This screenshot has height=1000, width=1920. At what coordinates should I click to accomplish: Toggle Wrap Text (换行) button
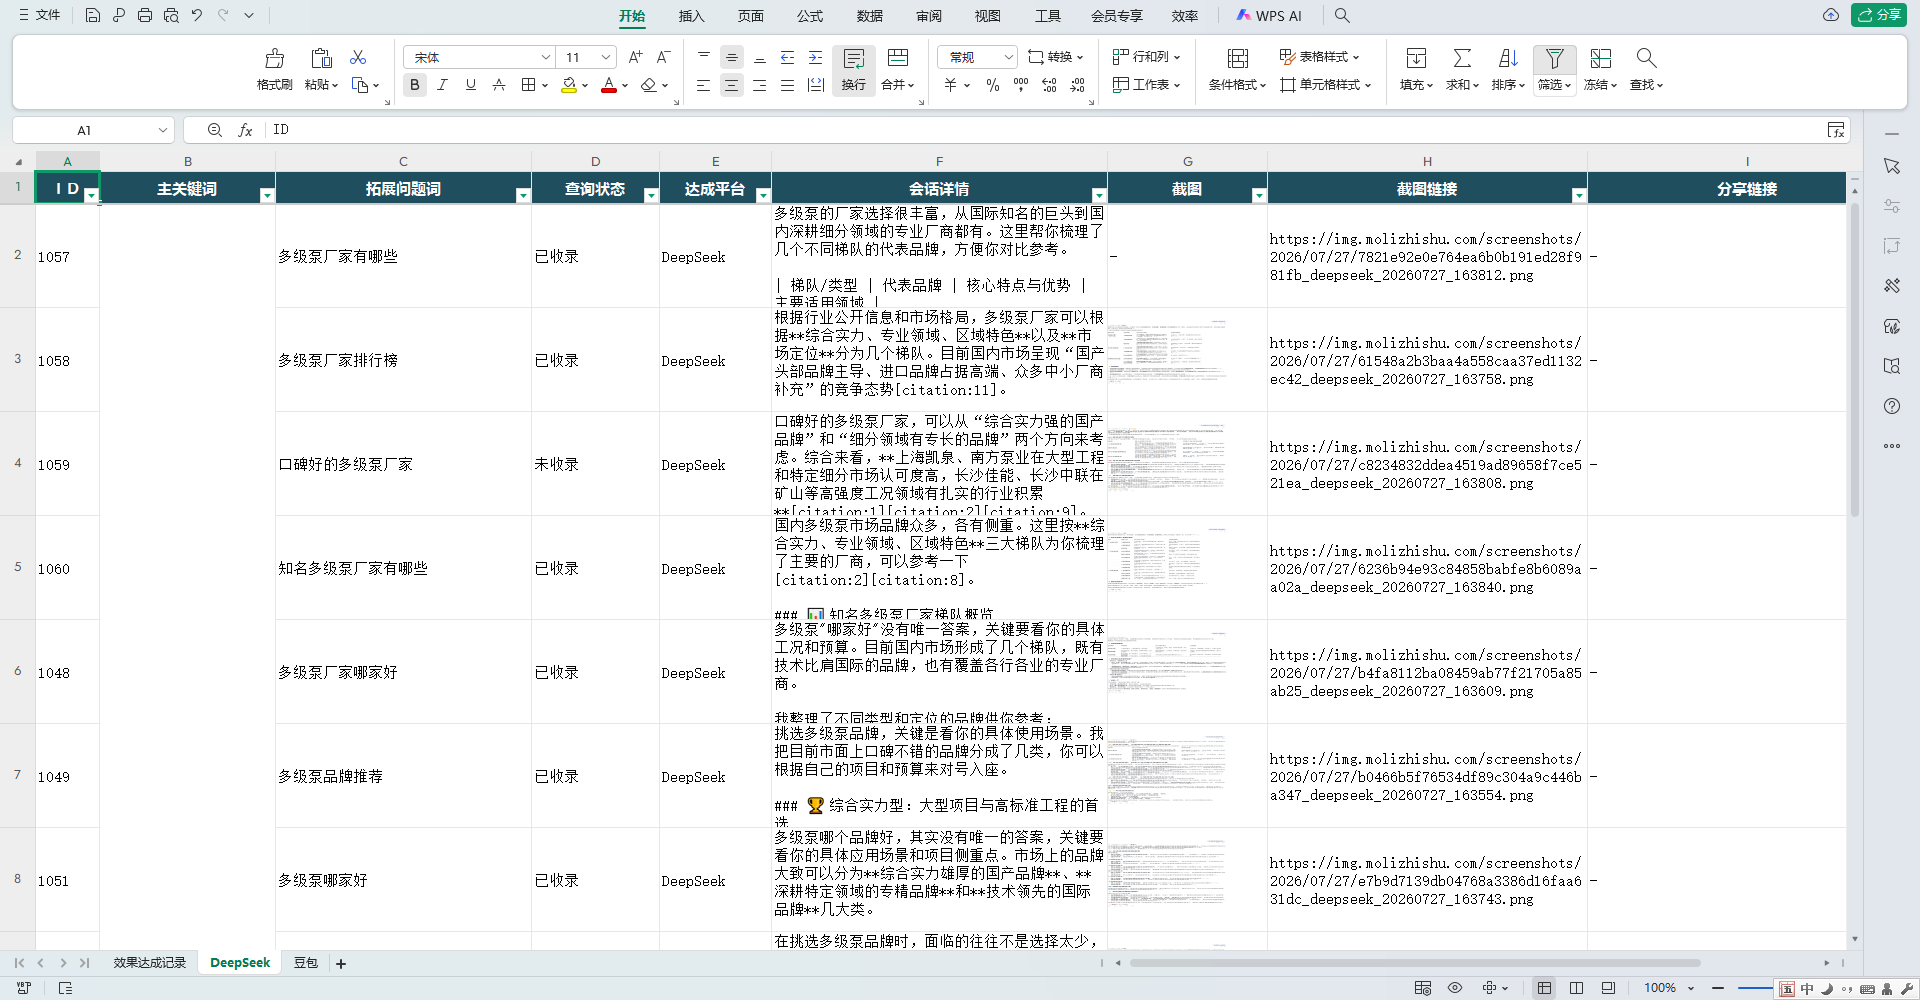[x=853, y=69]
